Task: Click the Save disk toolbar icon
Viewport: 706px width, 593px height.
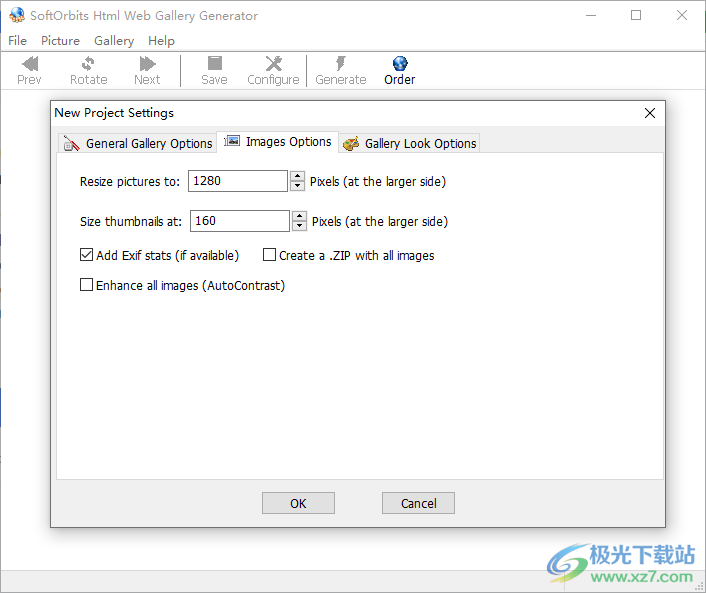Action: click(214, 63)
